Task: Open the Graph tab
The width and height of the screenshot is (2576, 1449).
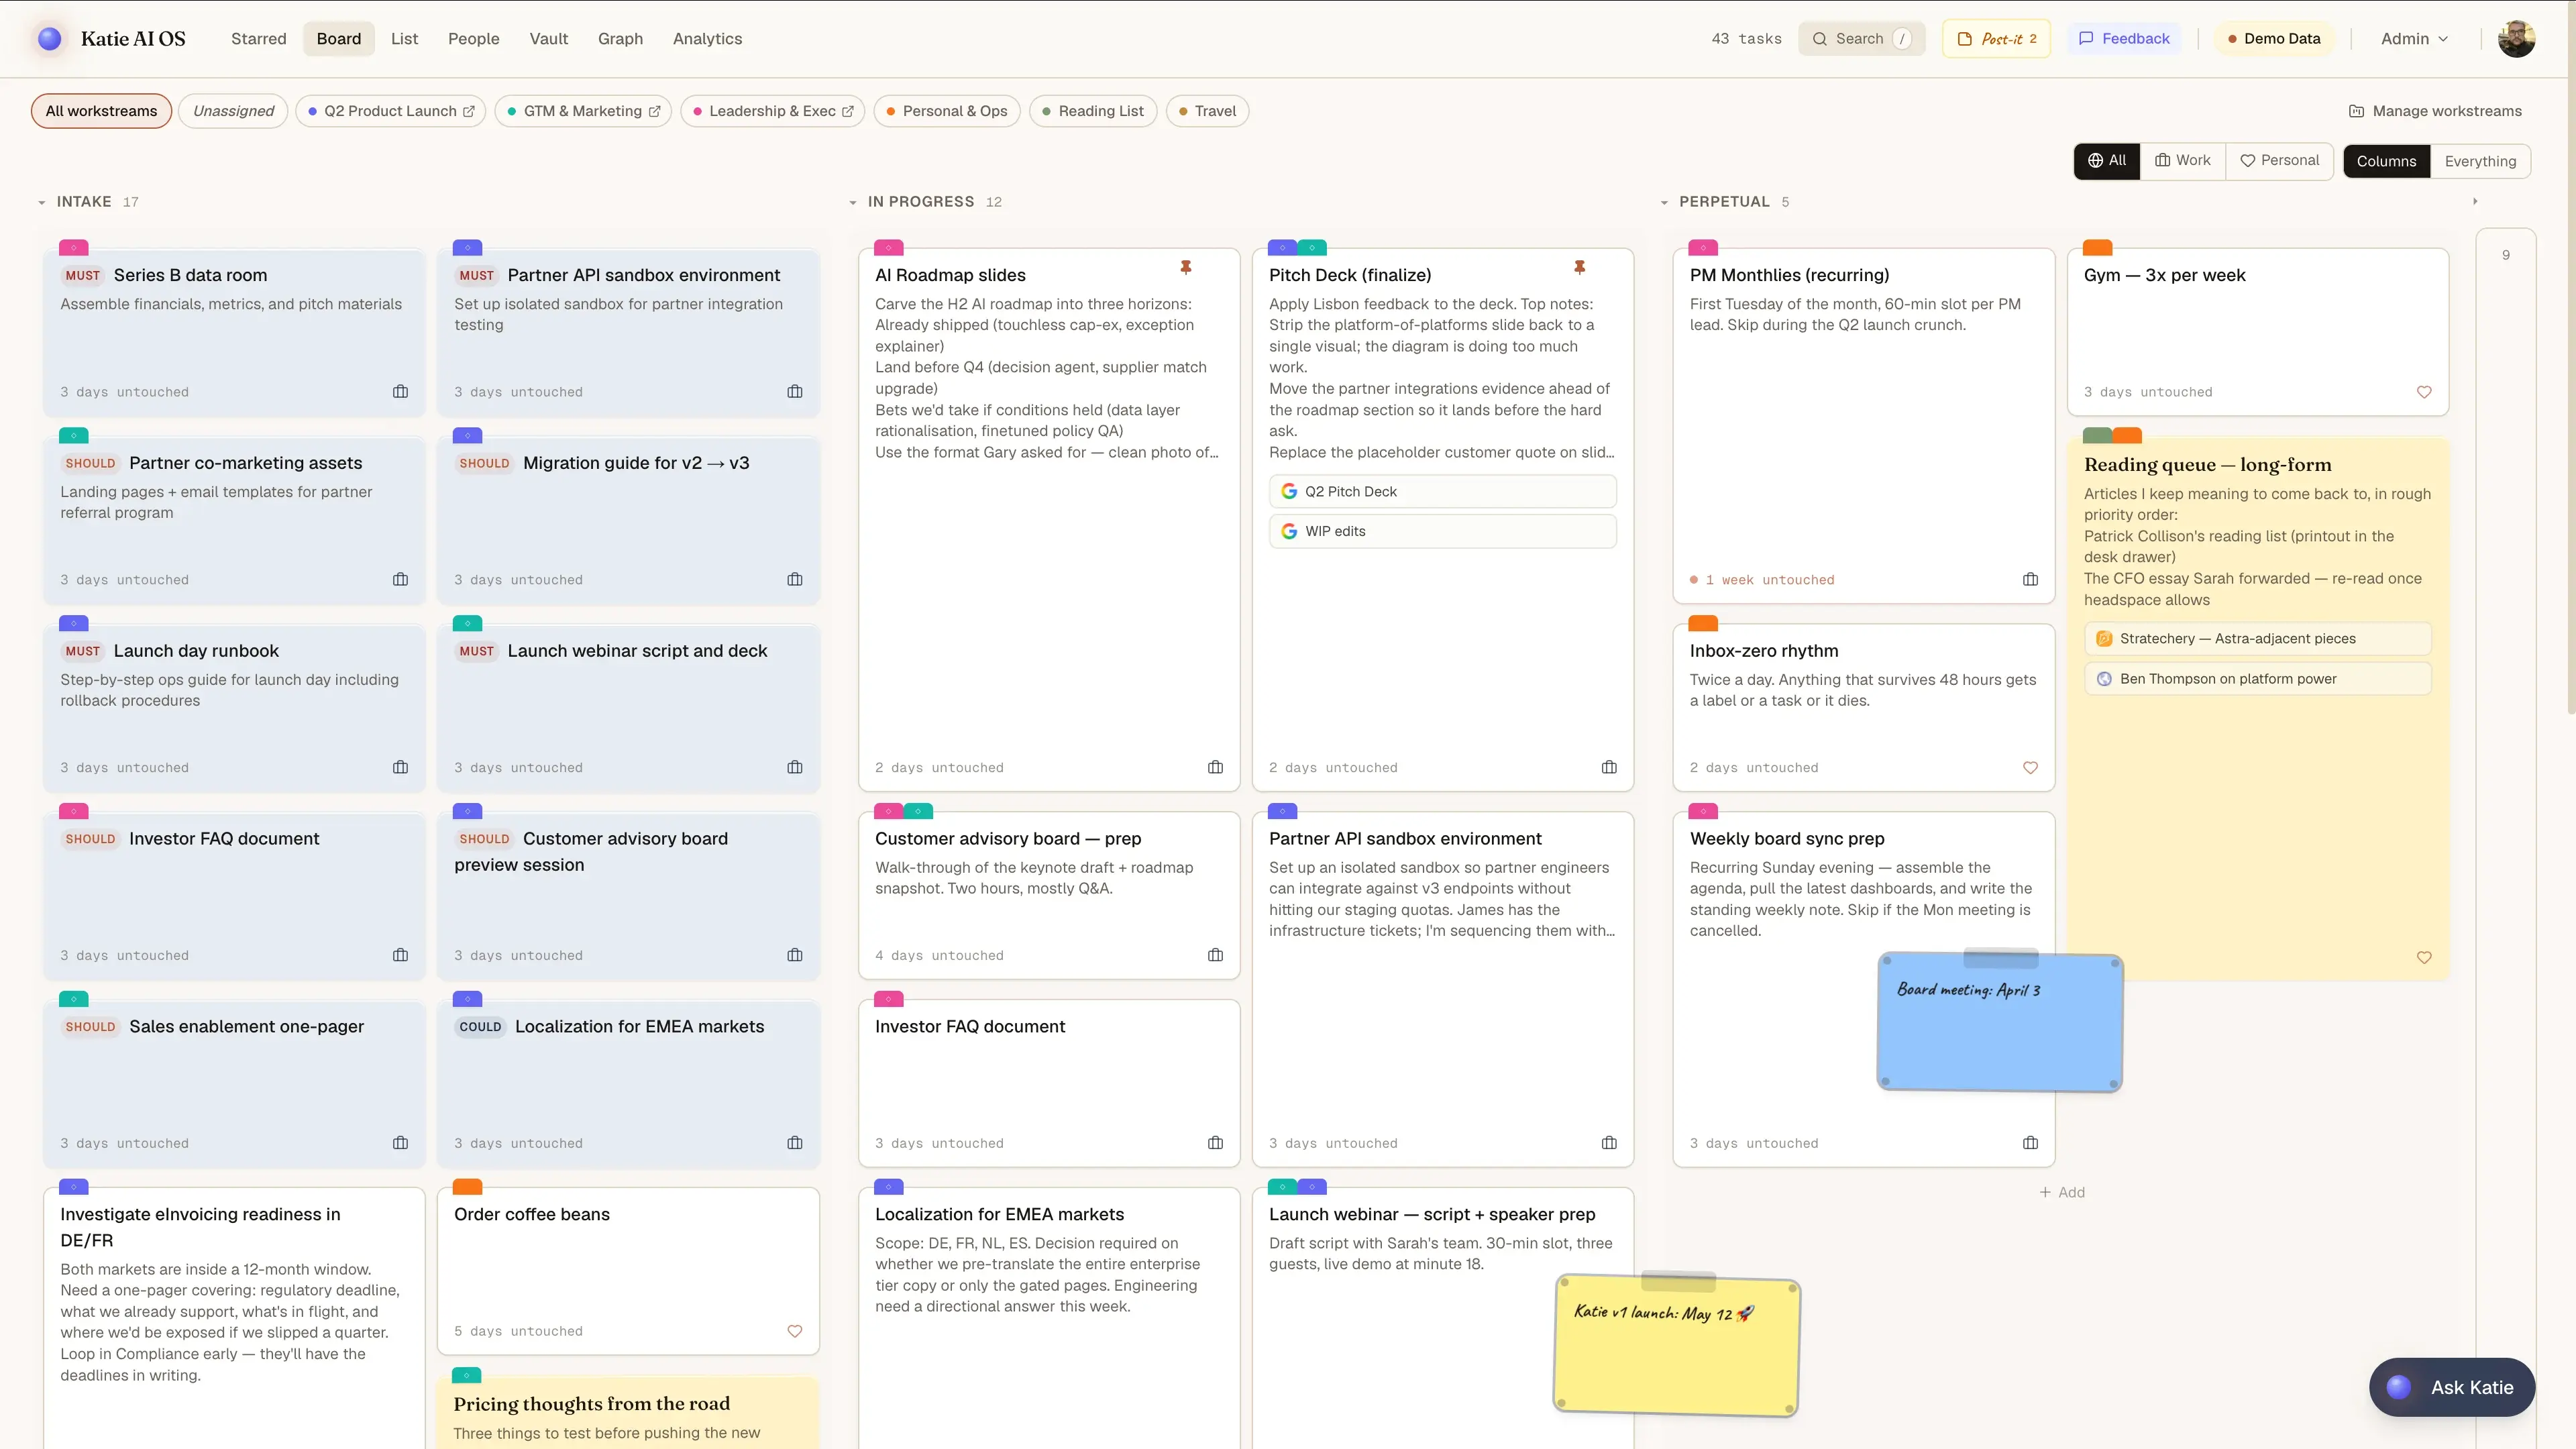Action: (620, 39)
